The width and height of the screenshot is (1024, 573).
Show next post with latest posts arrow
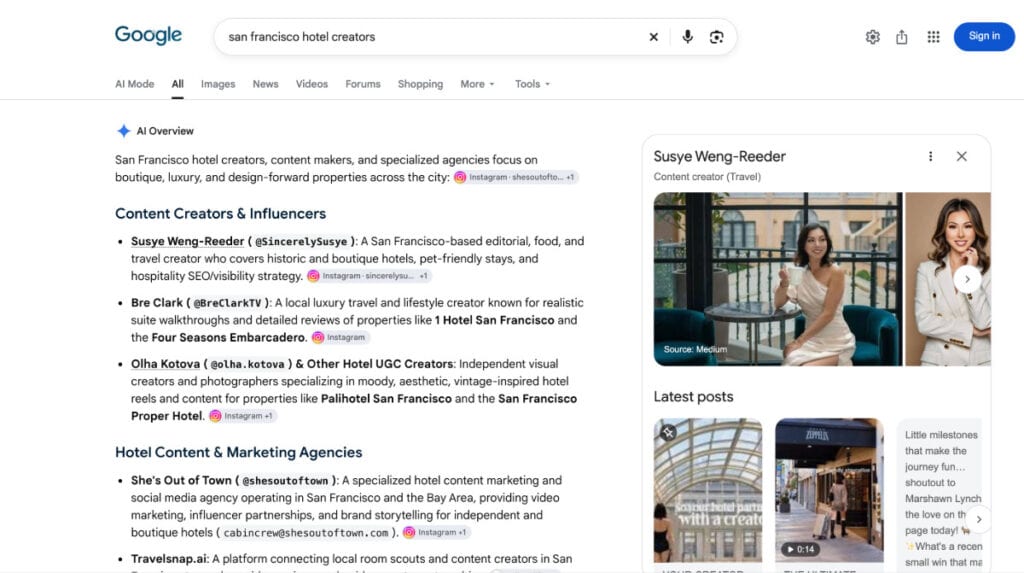978,519
